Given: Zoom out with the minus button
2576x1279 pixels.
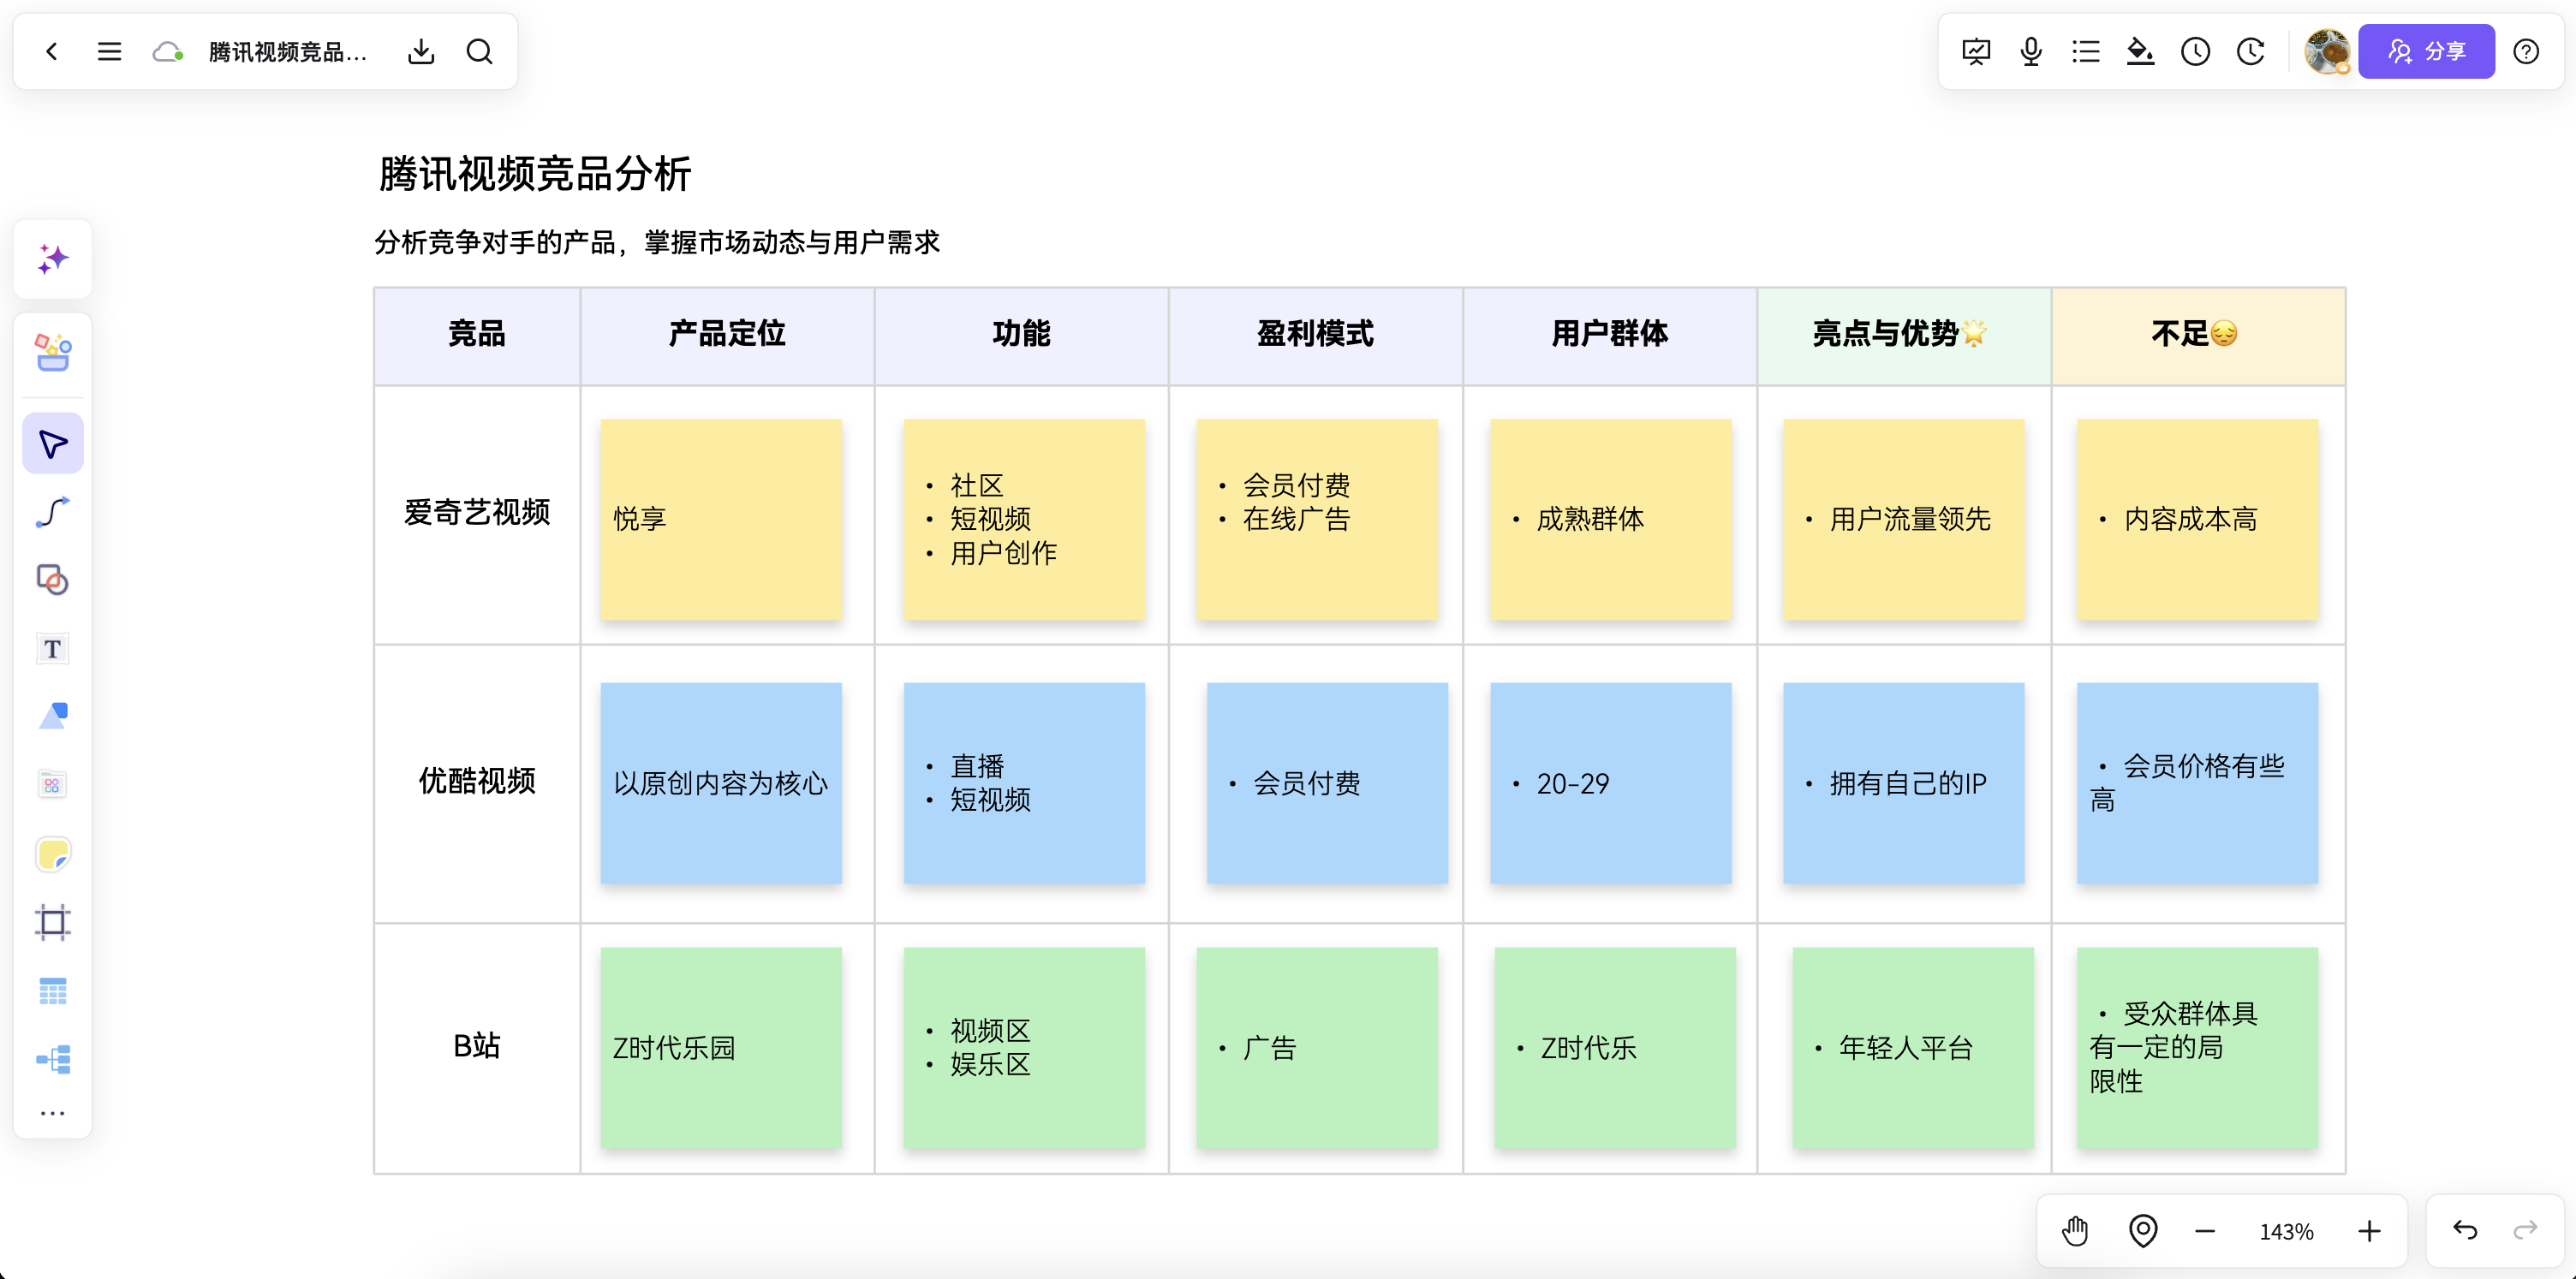Looking at the screenshot, I should tap(2205, 1231).
